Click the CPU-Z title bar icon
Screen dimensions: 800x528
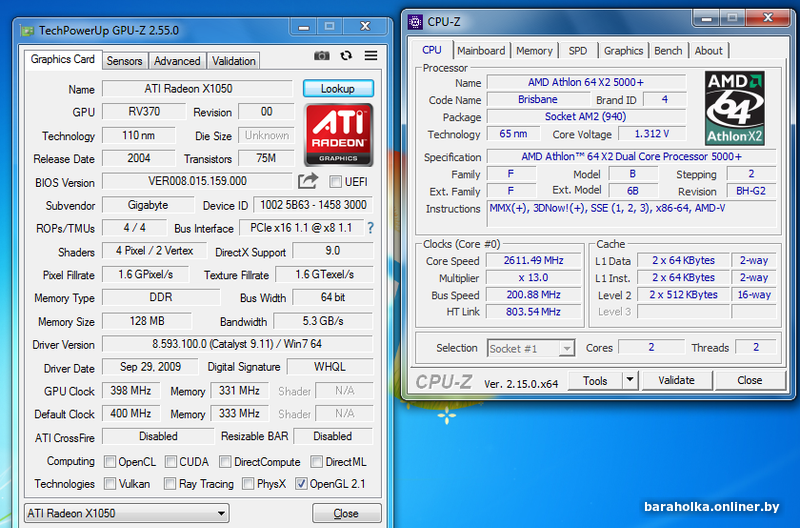point(415,22)
